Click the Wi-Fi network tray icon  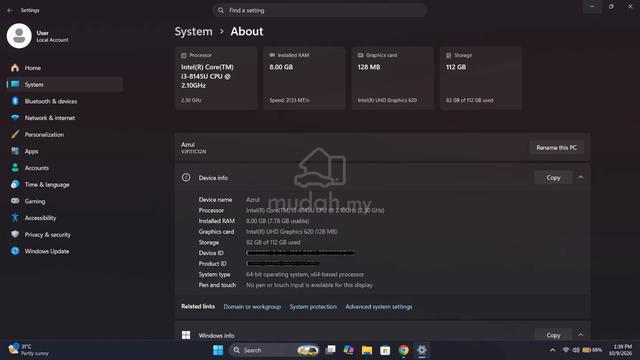(x=566, y=350)
